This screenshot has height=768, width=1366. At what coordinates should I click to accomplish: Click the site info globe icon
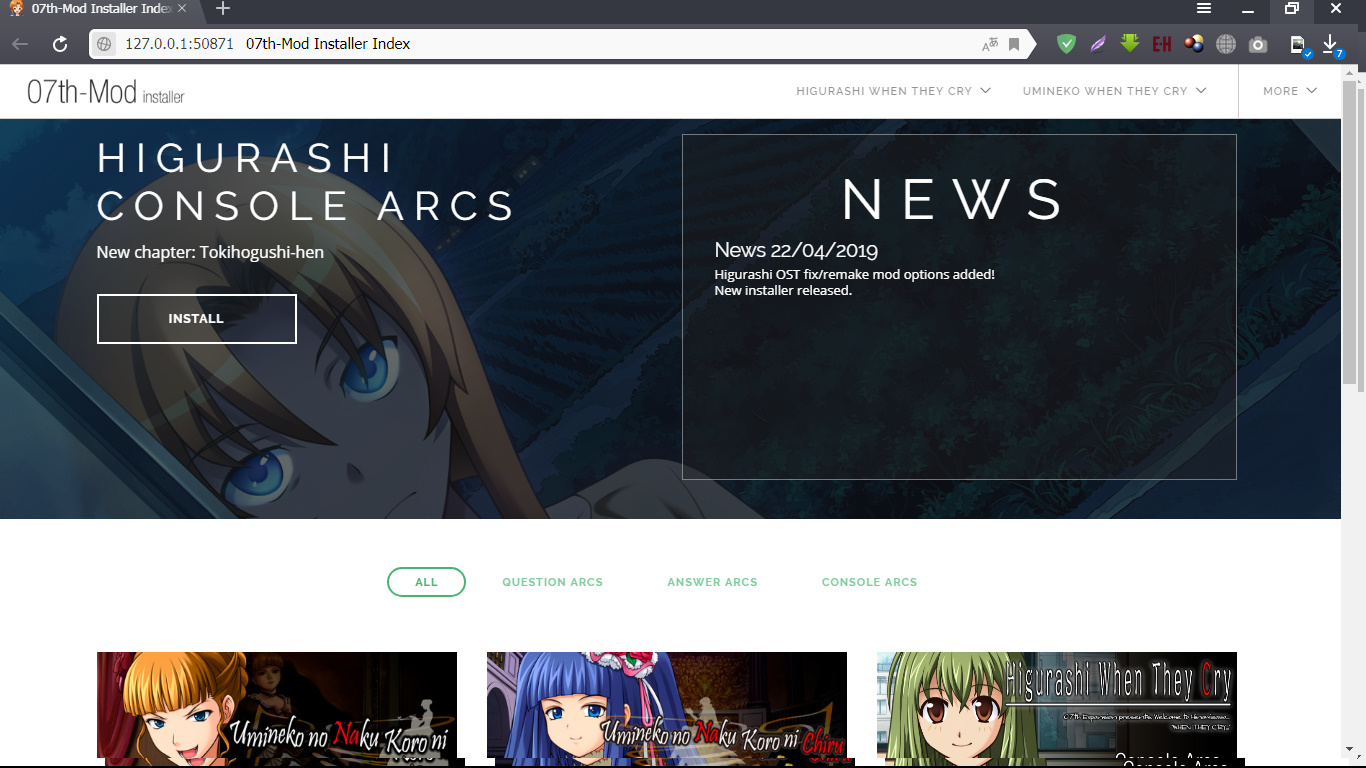[105, 44]
